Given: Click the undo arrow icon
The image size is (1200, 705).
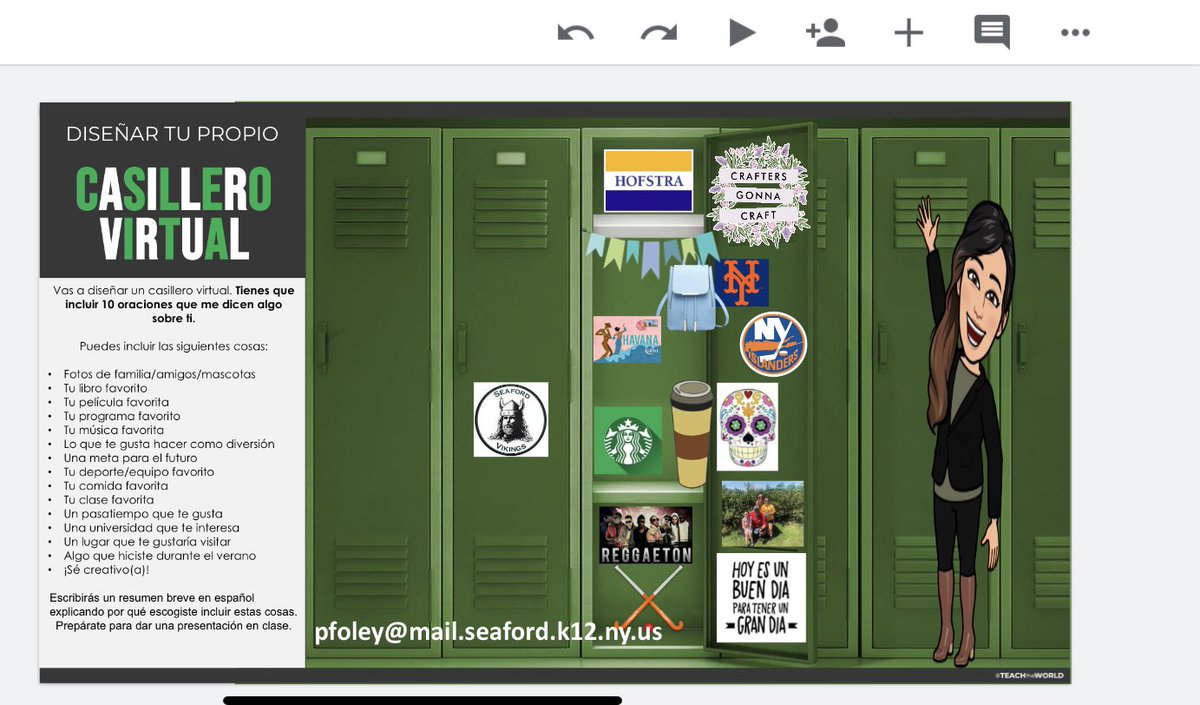Looking at the screenshot, I should (x=575, y=33).
